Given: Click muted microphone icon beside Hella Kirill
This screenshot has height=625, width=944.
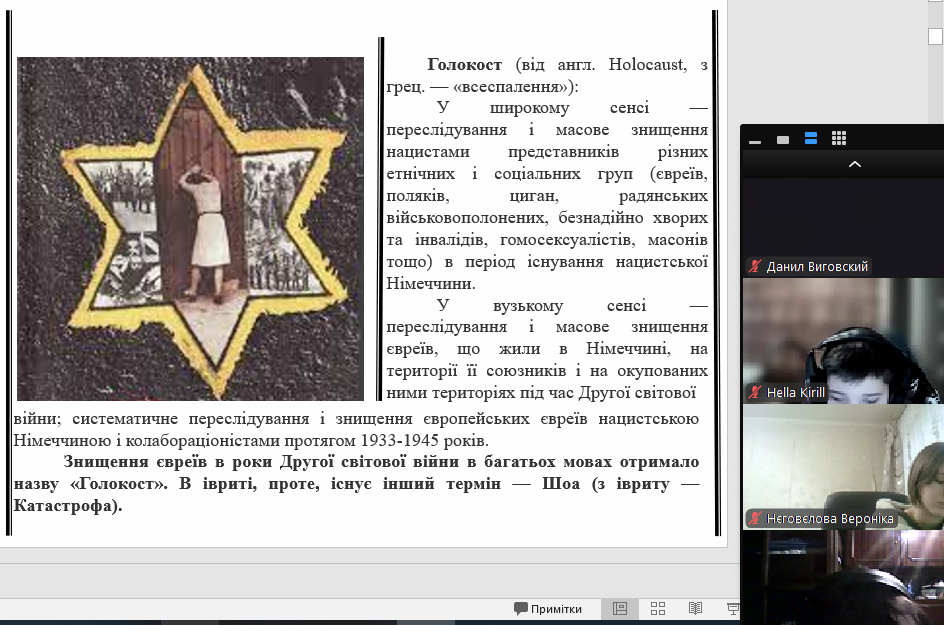Looking at the screenshot, I should pos(755,393).
